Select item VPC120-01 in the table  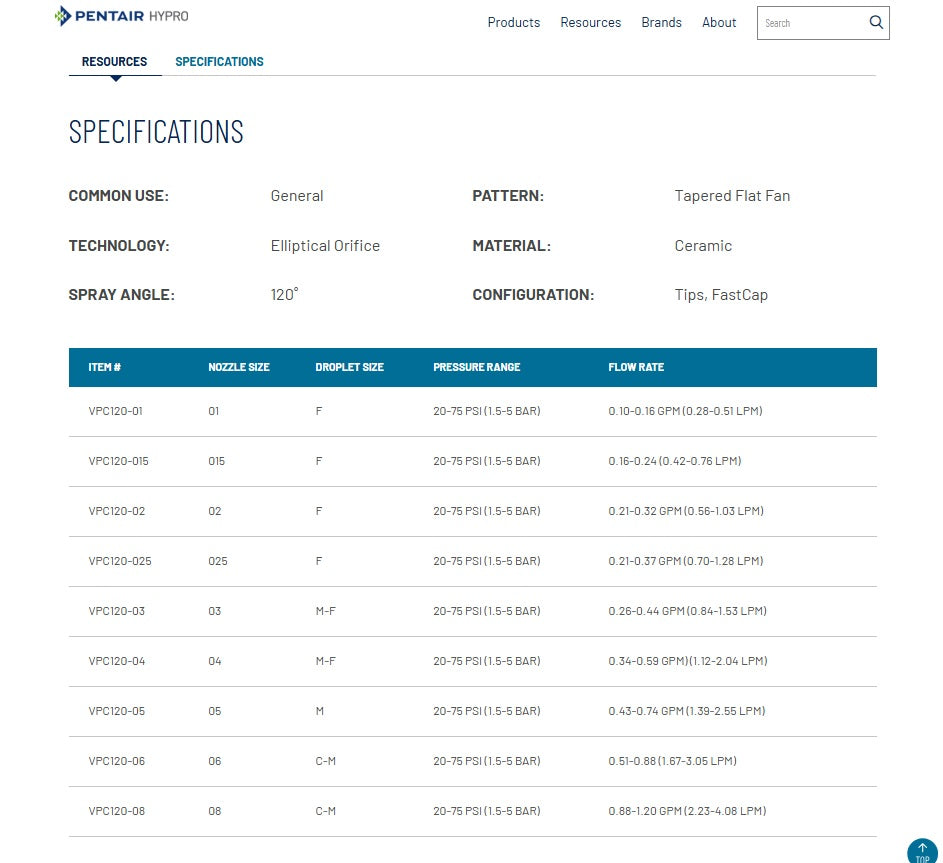116,411
